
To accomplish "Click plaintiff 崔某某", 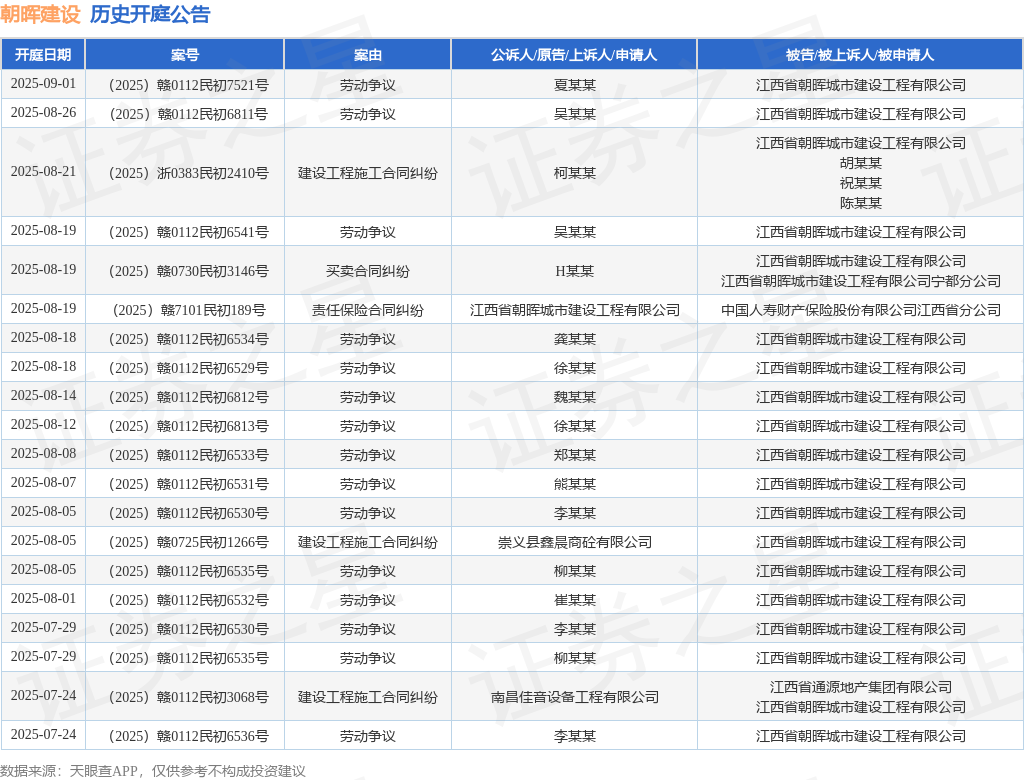I will pos(575,600).
